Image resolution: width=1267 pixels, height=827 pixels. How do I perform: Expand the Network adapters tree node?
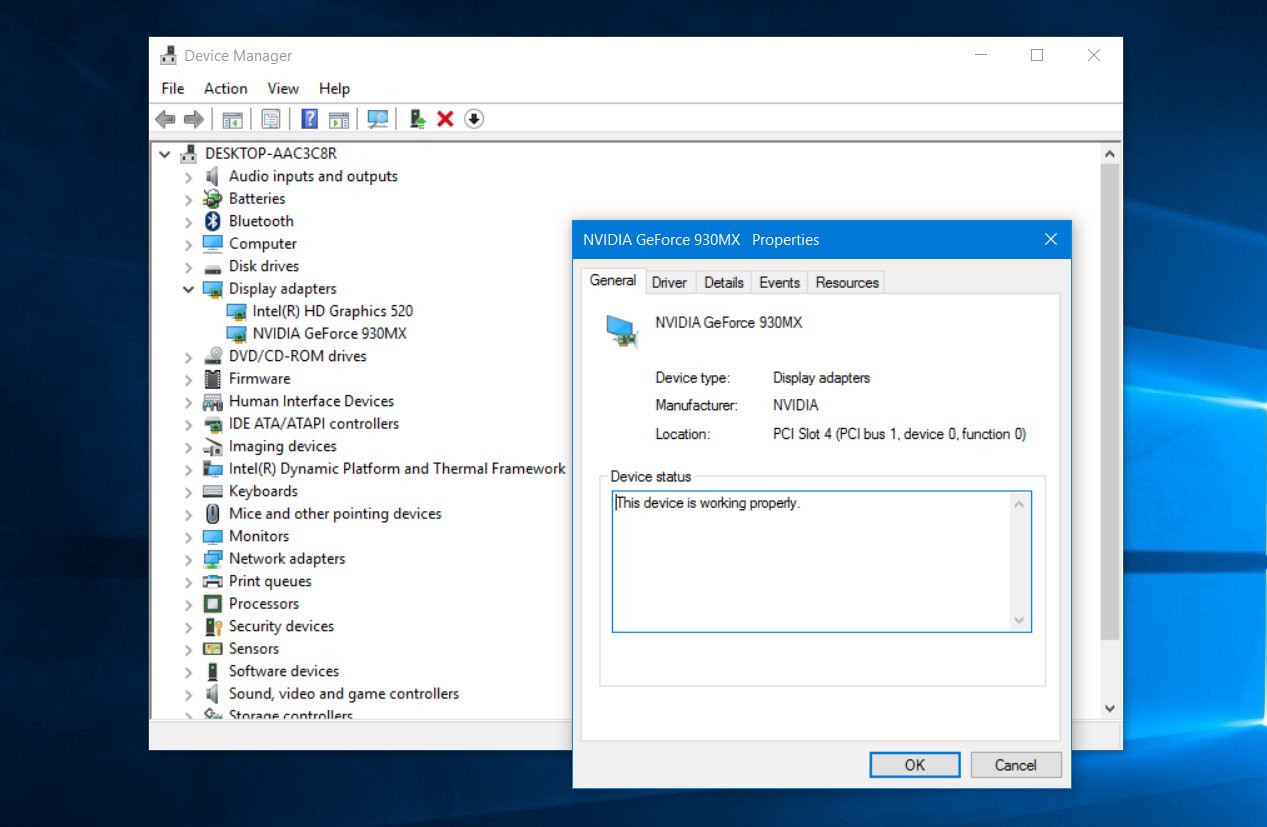[189, 558]
